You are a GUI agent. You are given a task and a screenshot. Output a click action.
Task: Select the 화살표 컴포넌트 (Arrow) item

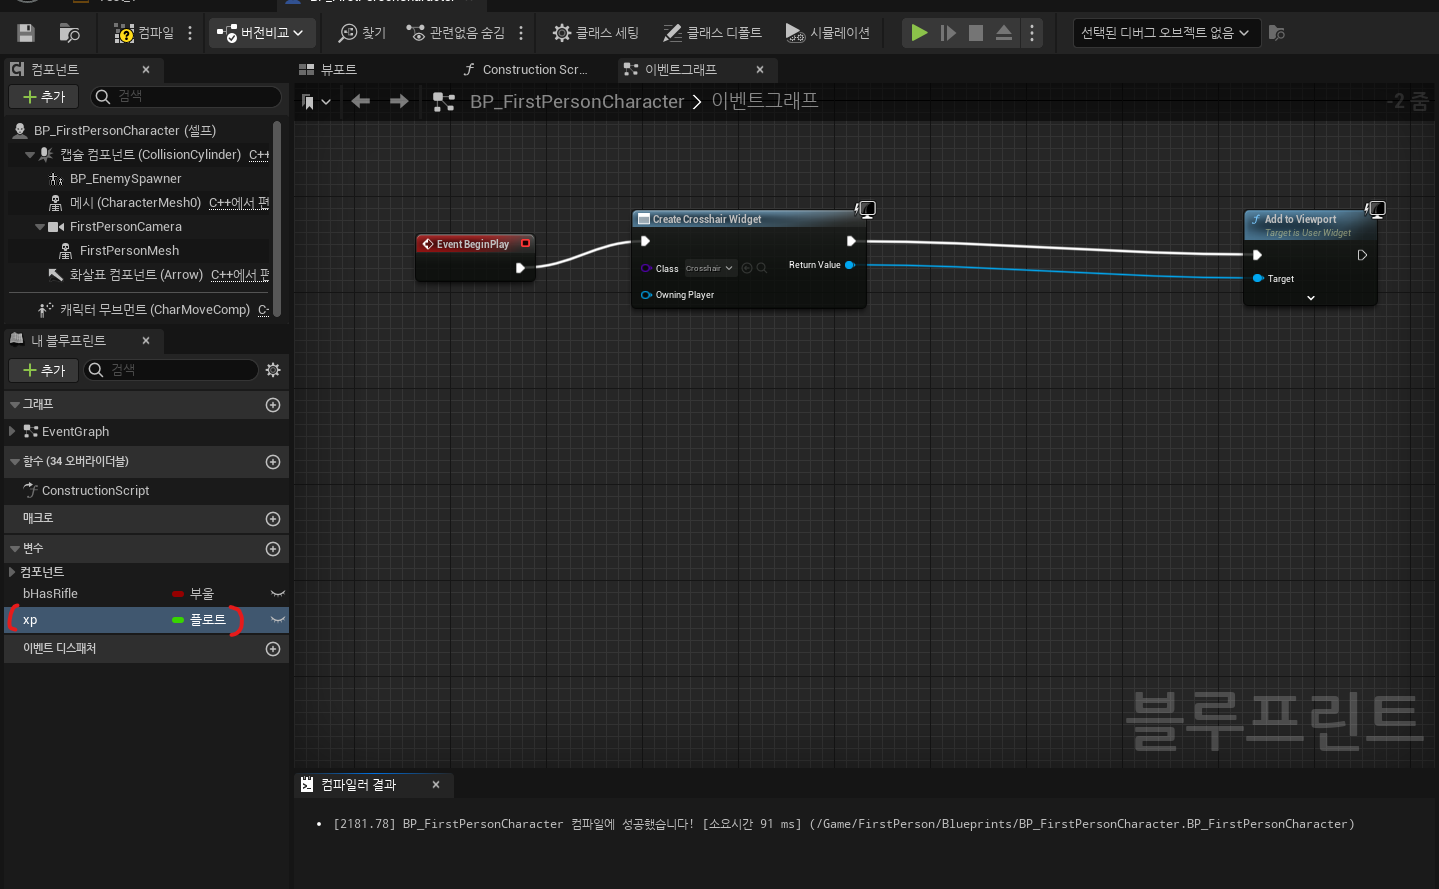pyautogui.click(x=136, y=275)
